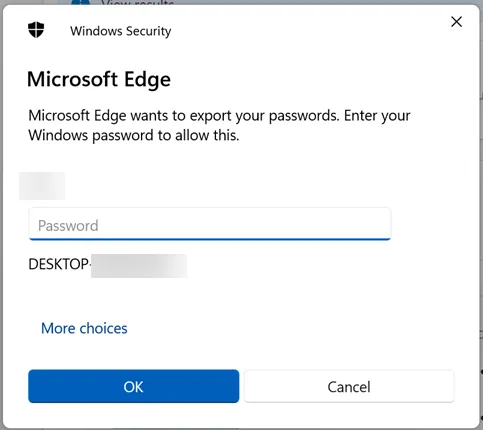Click the 'Security' word in title bar
This screenshot has width=483, height=430.
[149, 31]
